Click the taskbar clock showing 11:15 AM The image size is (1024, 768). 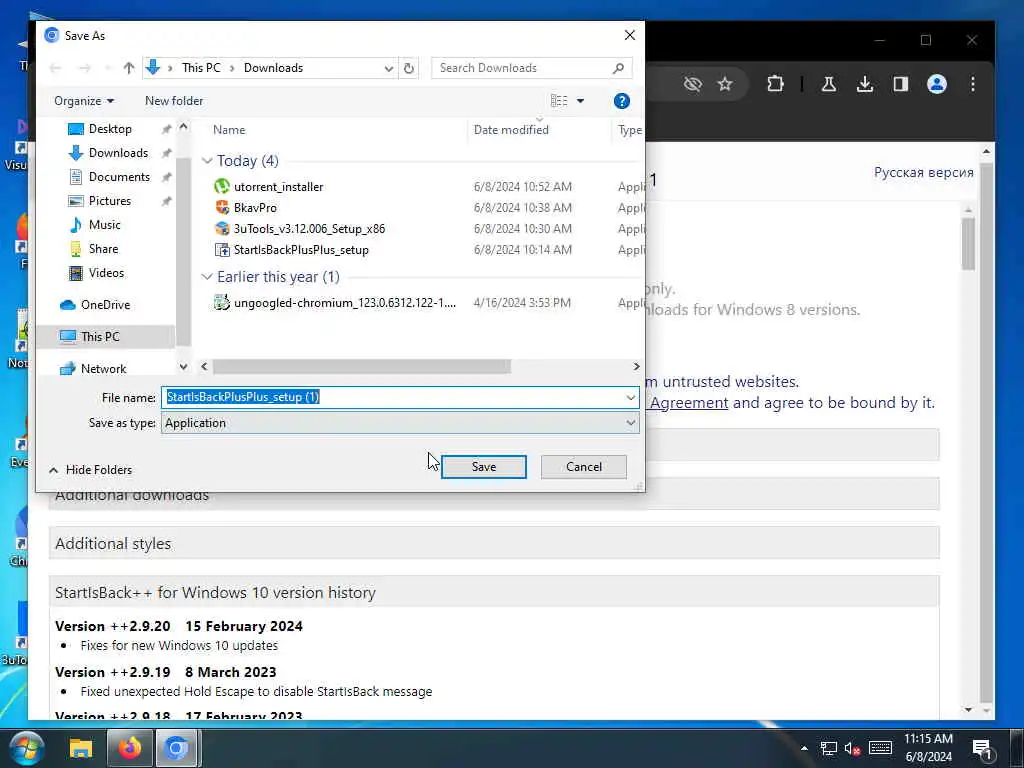pos(928,748)
